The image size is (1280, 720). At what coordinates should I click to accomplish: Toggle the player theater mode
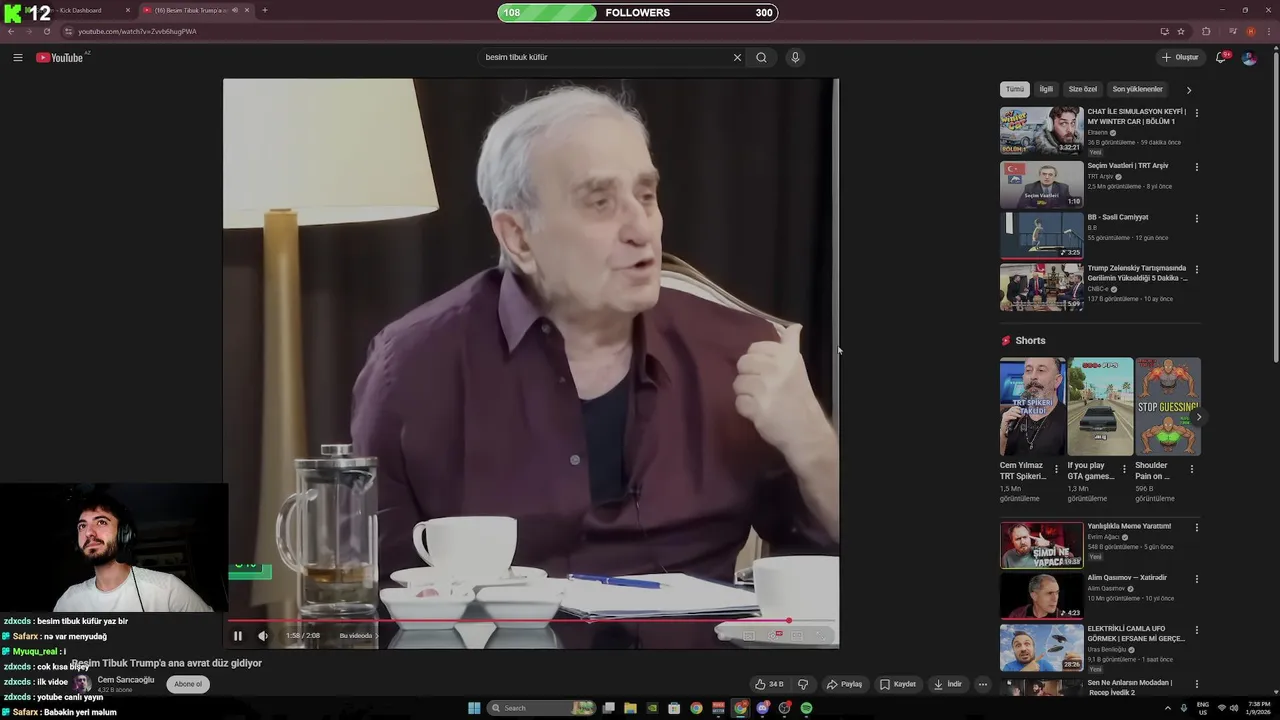pyautogui.click(x=797, y=635)
